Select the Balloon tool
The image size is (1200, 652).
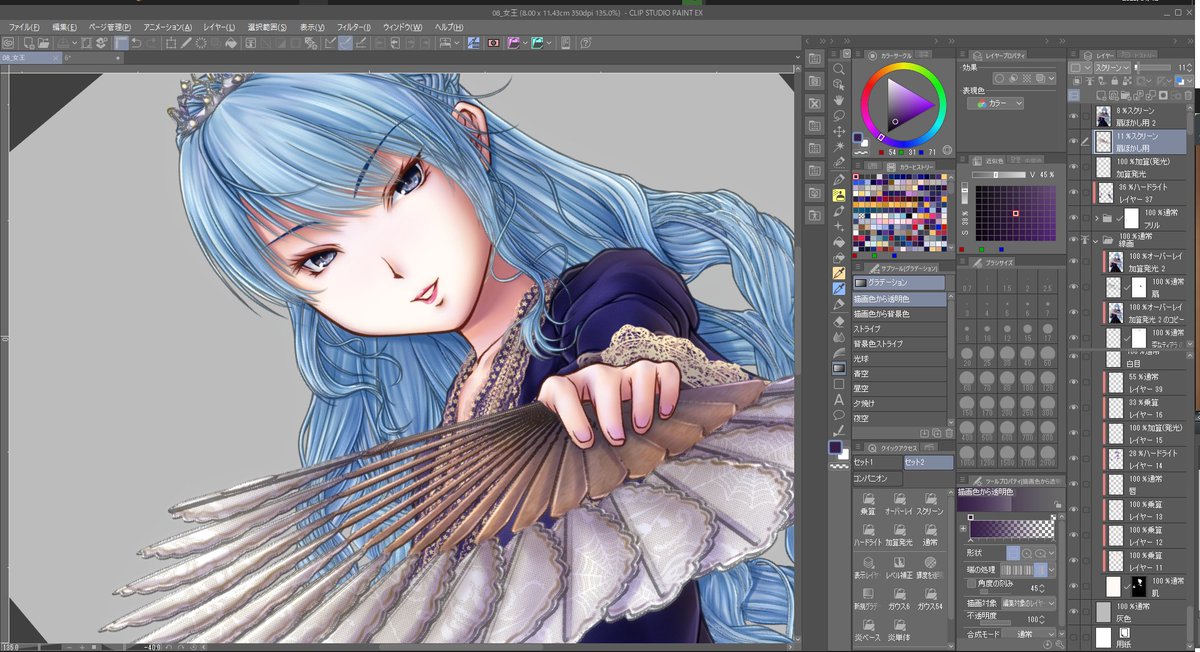[839, 415]
